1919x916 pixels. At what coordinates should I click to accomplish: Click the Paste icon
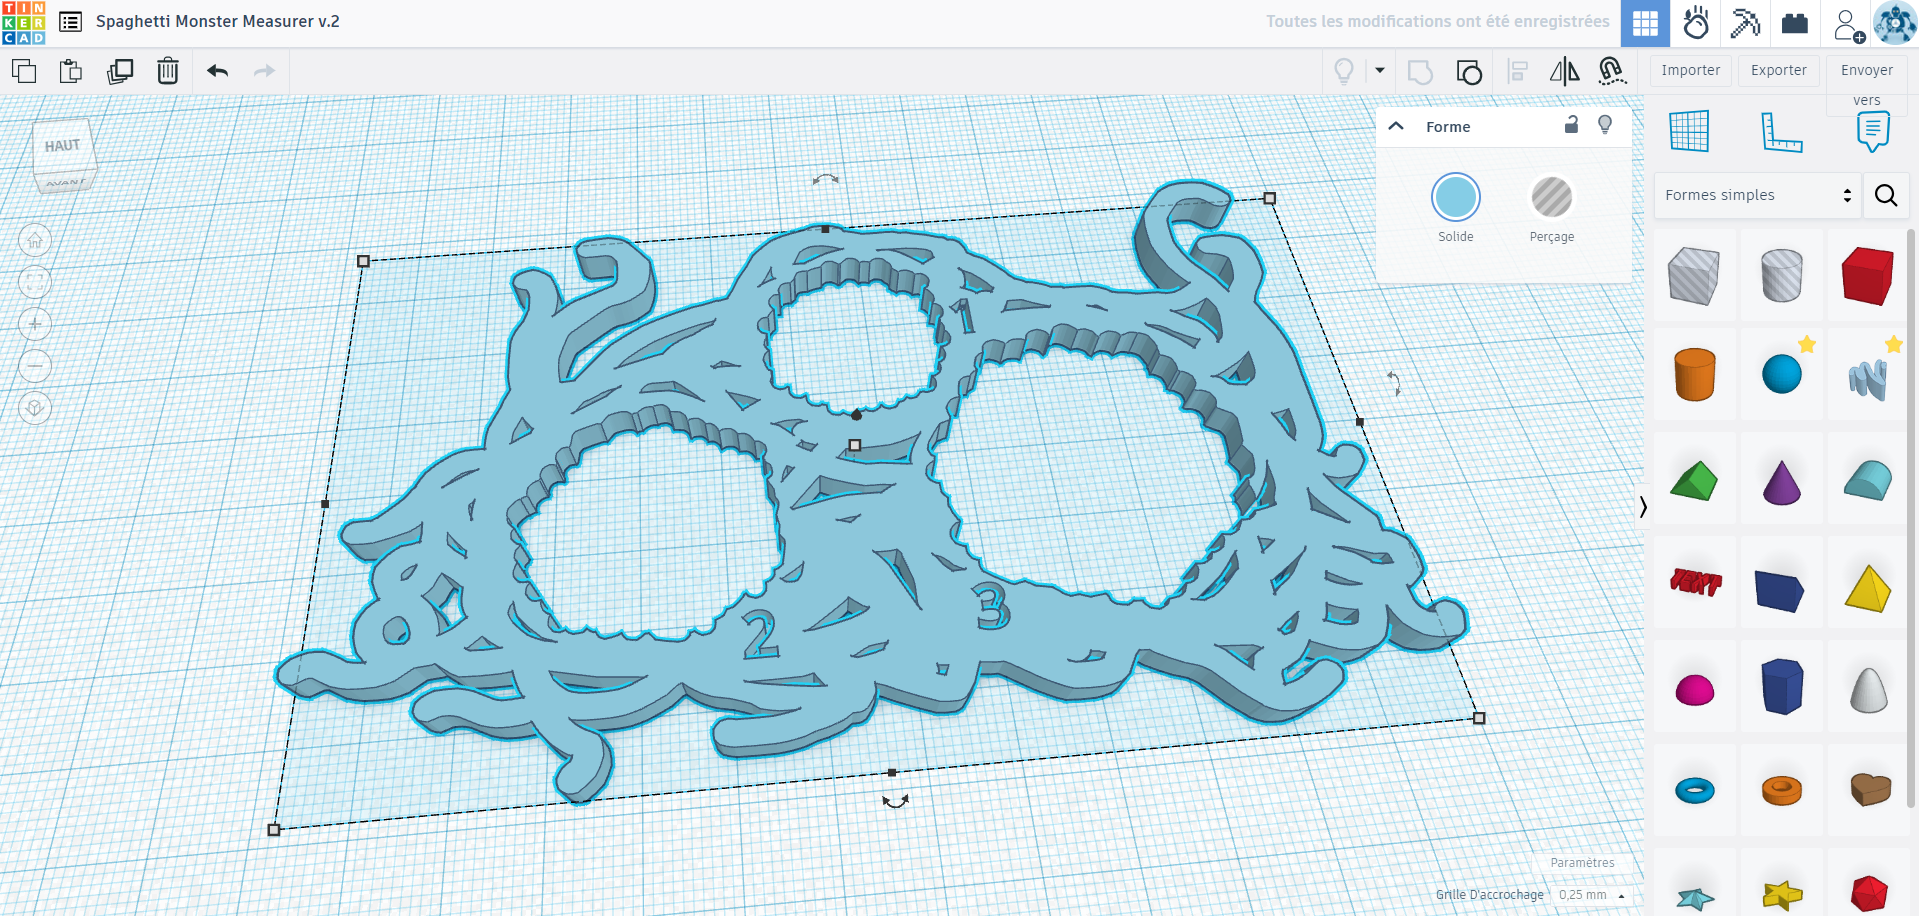pyautogui.click(x=71, y=71)
